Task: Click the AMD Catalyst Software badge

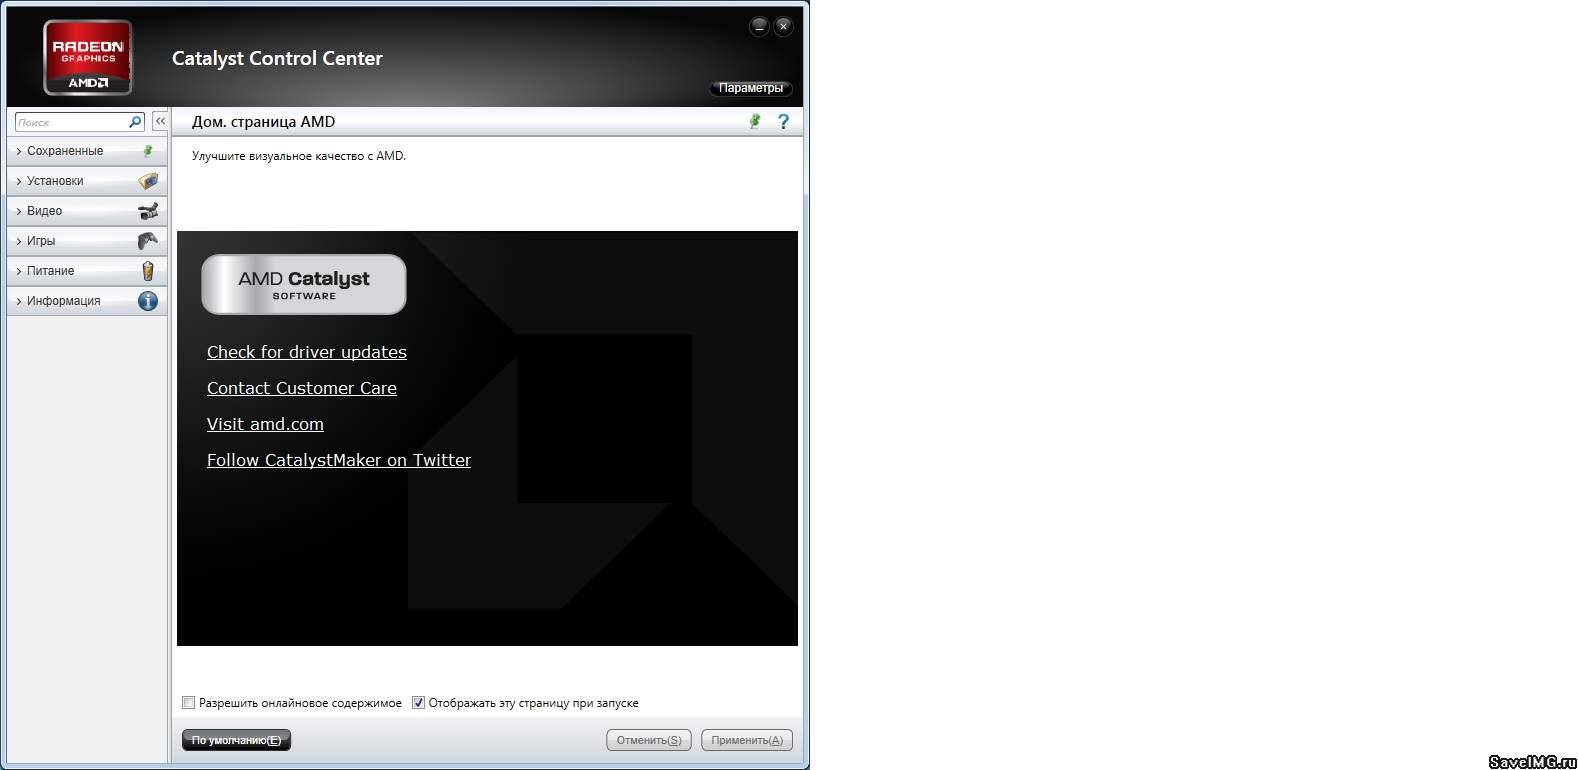Action: click(304, 284)
